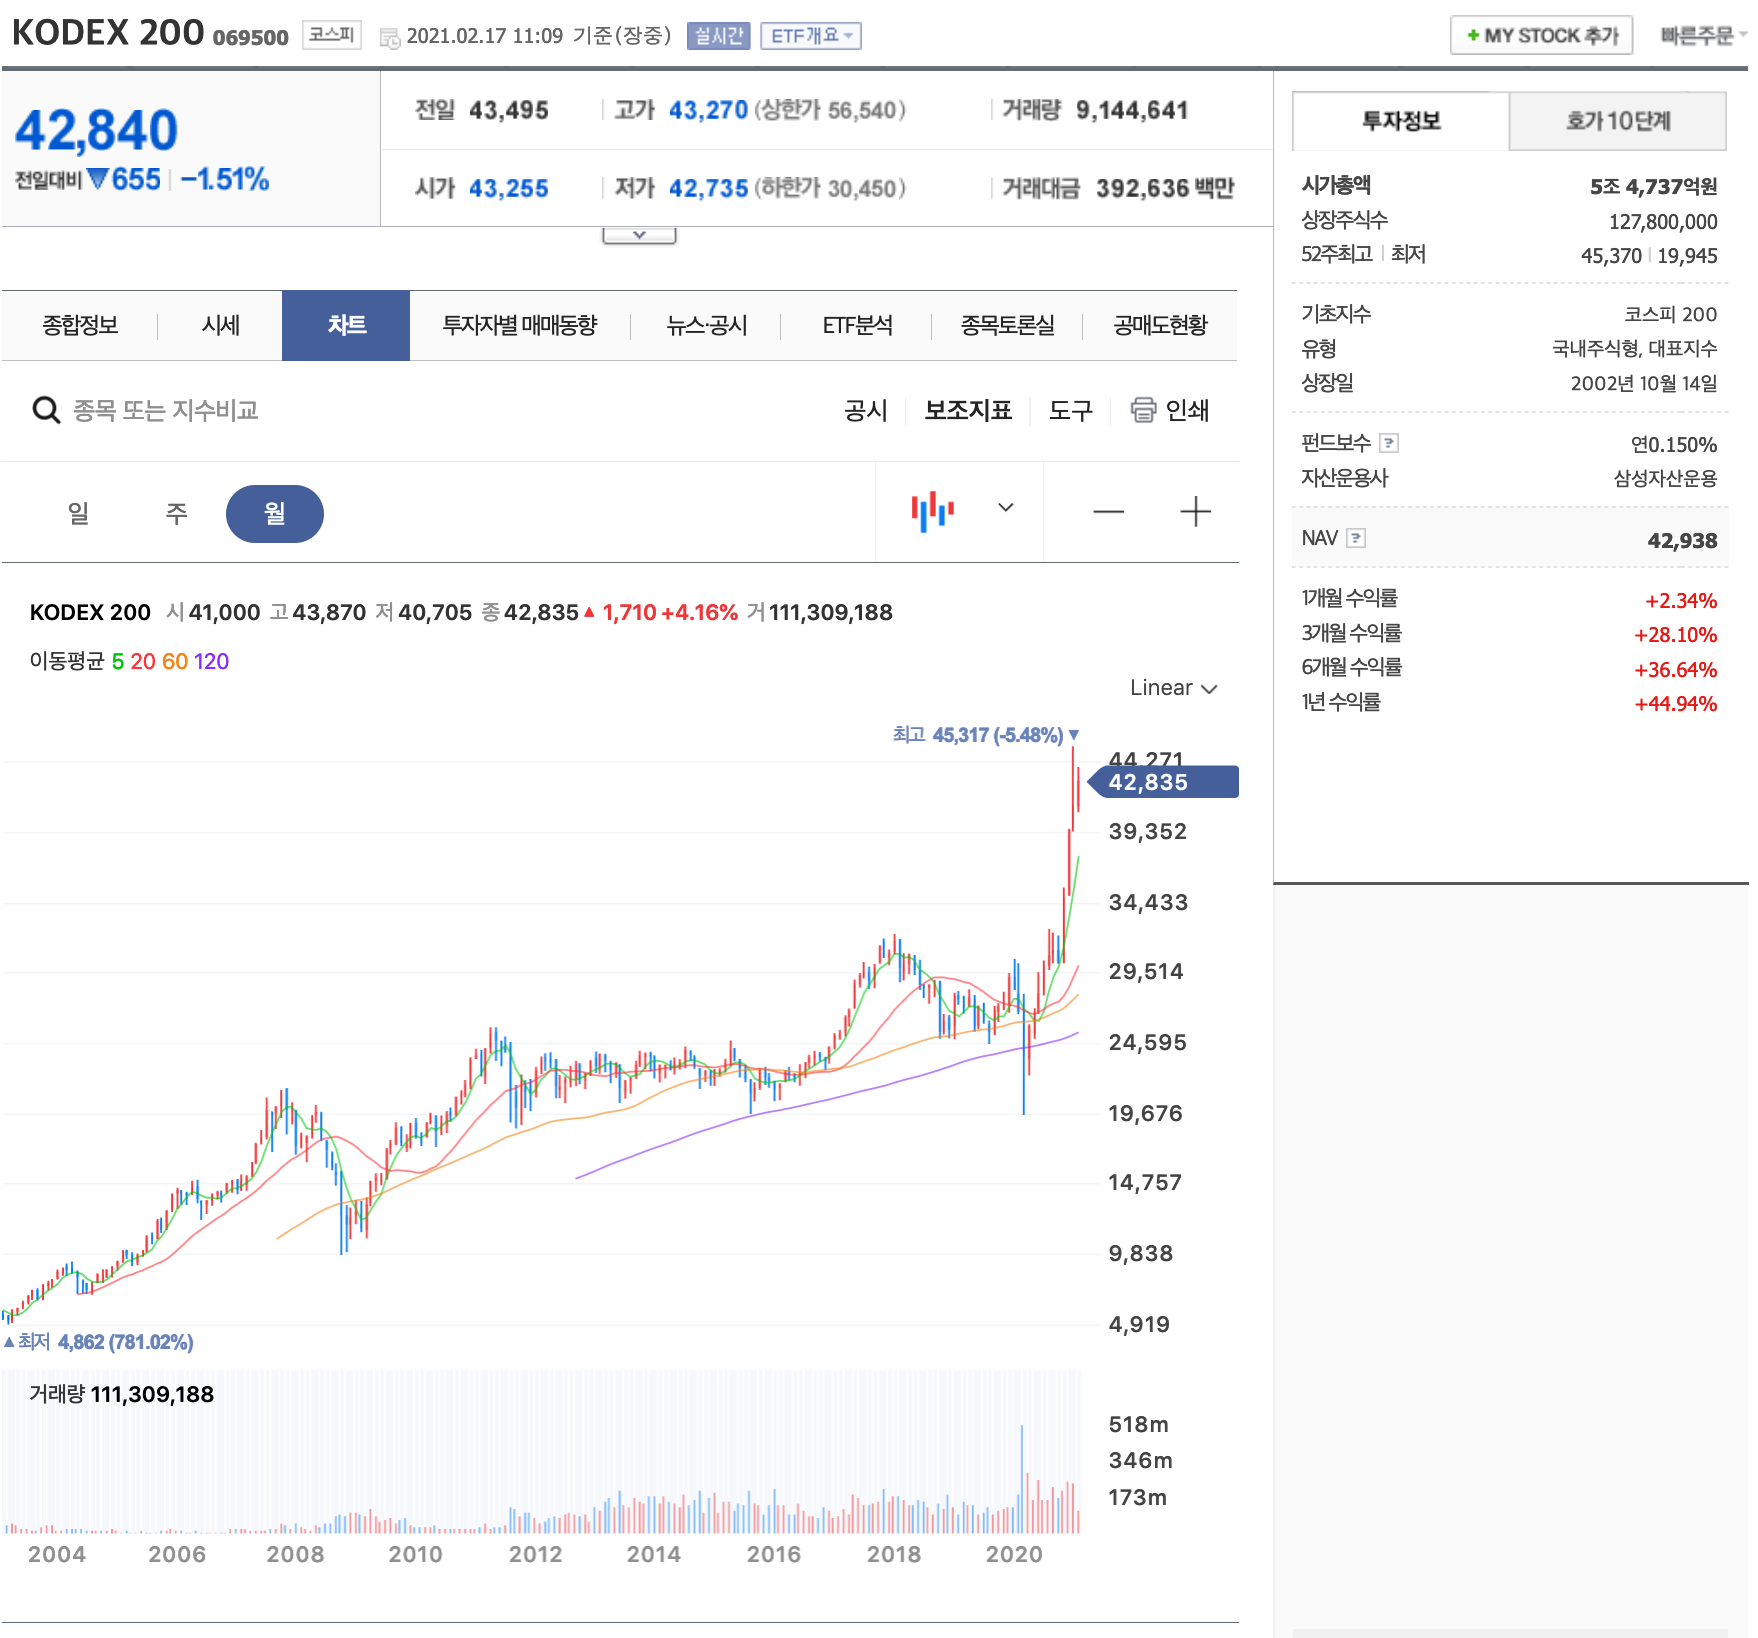Click the 펀드보수 help question icon
Image resolution: width=1758 pixels, height=1638 pixels.
click(x=1388, y=443)
